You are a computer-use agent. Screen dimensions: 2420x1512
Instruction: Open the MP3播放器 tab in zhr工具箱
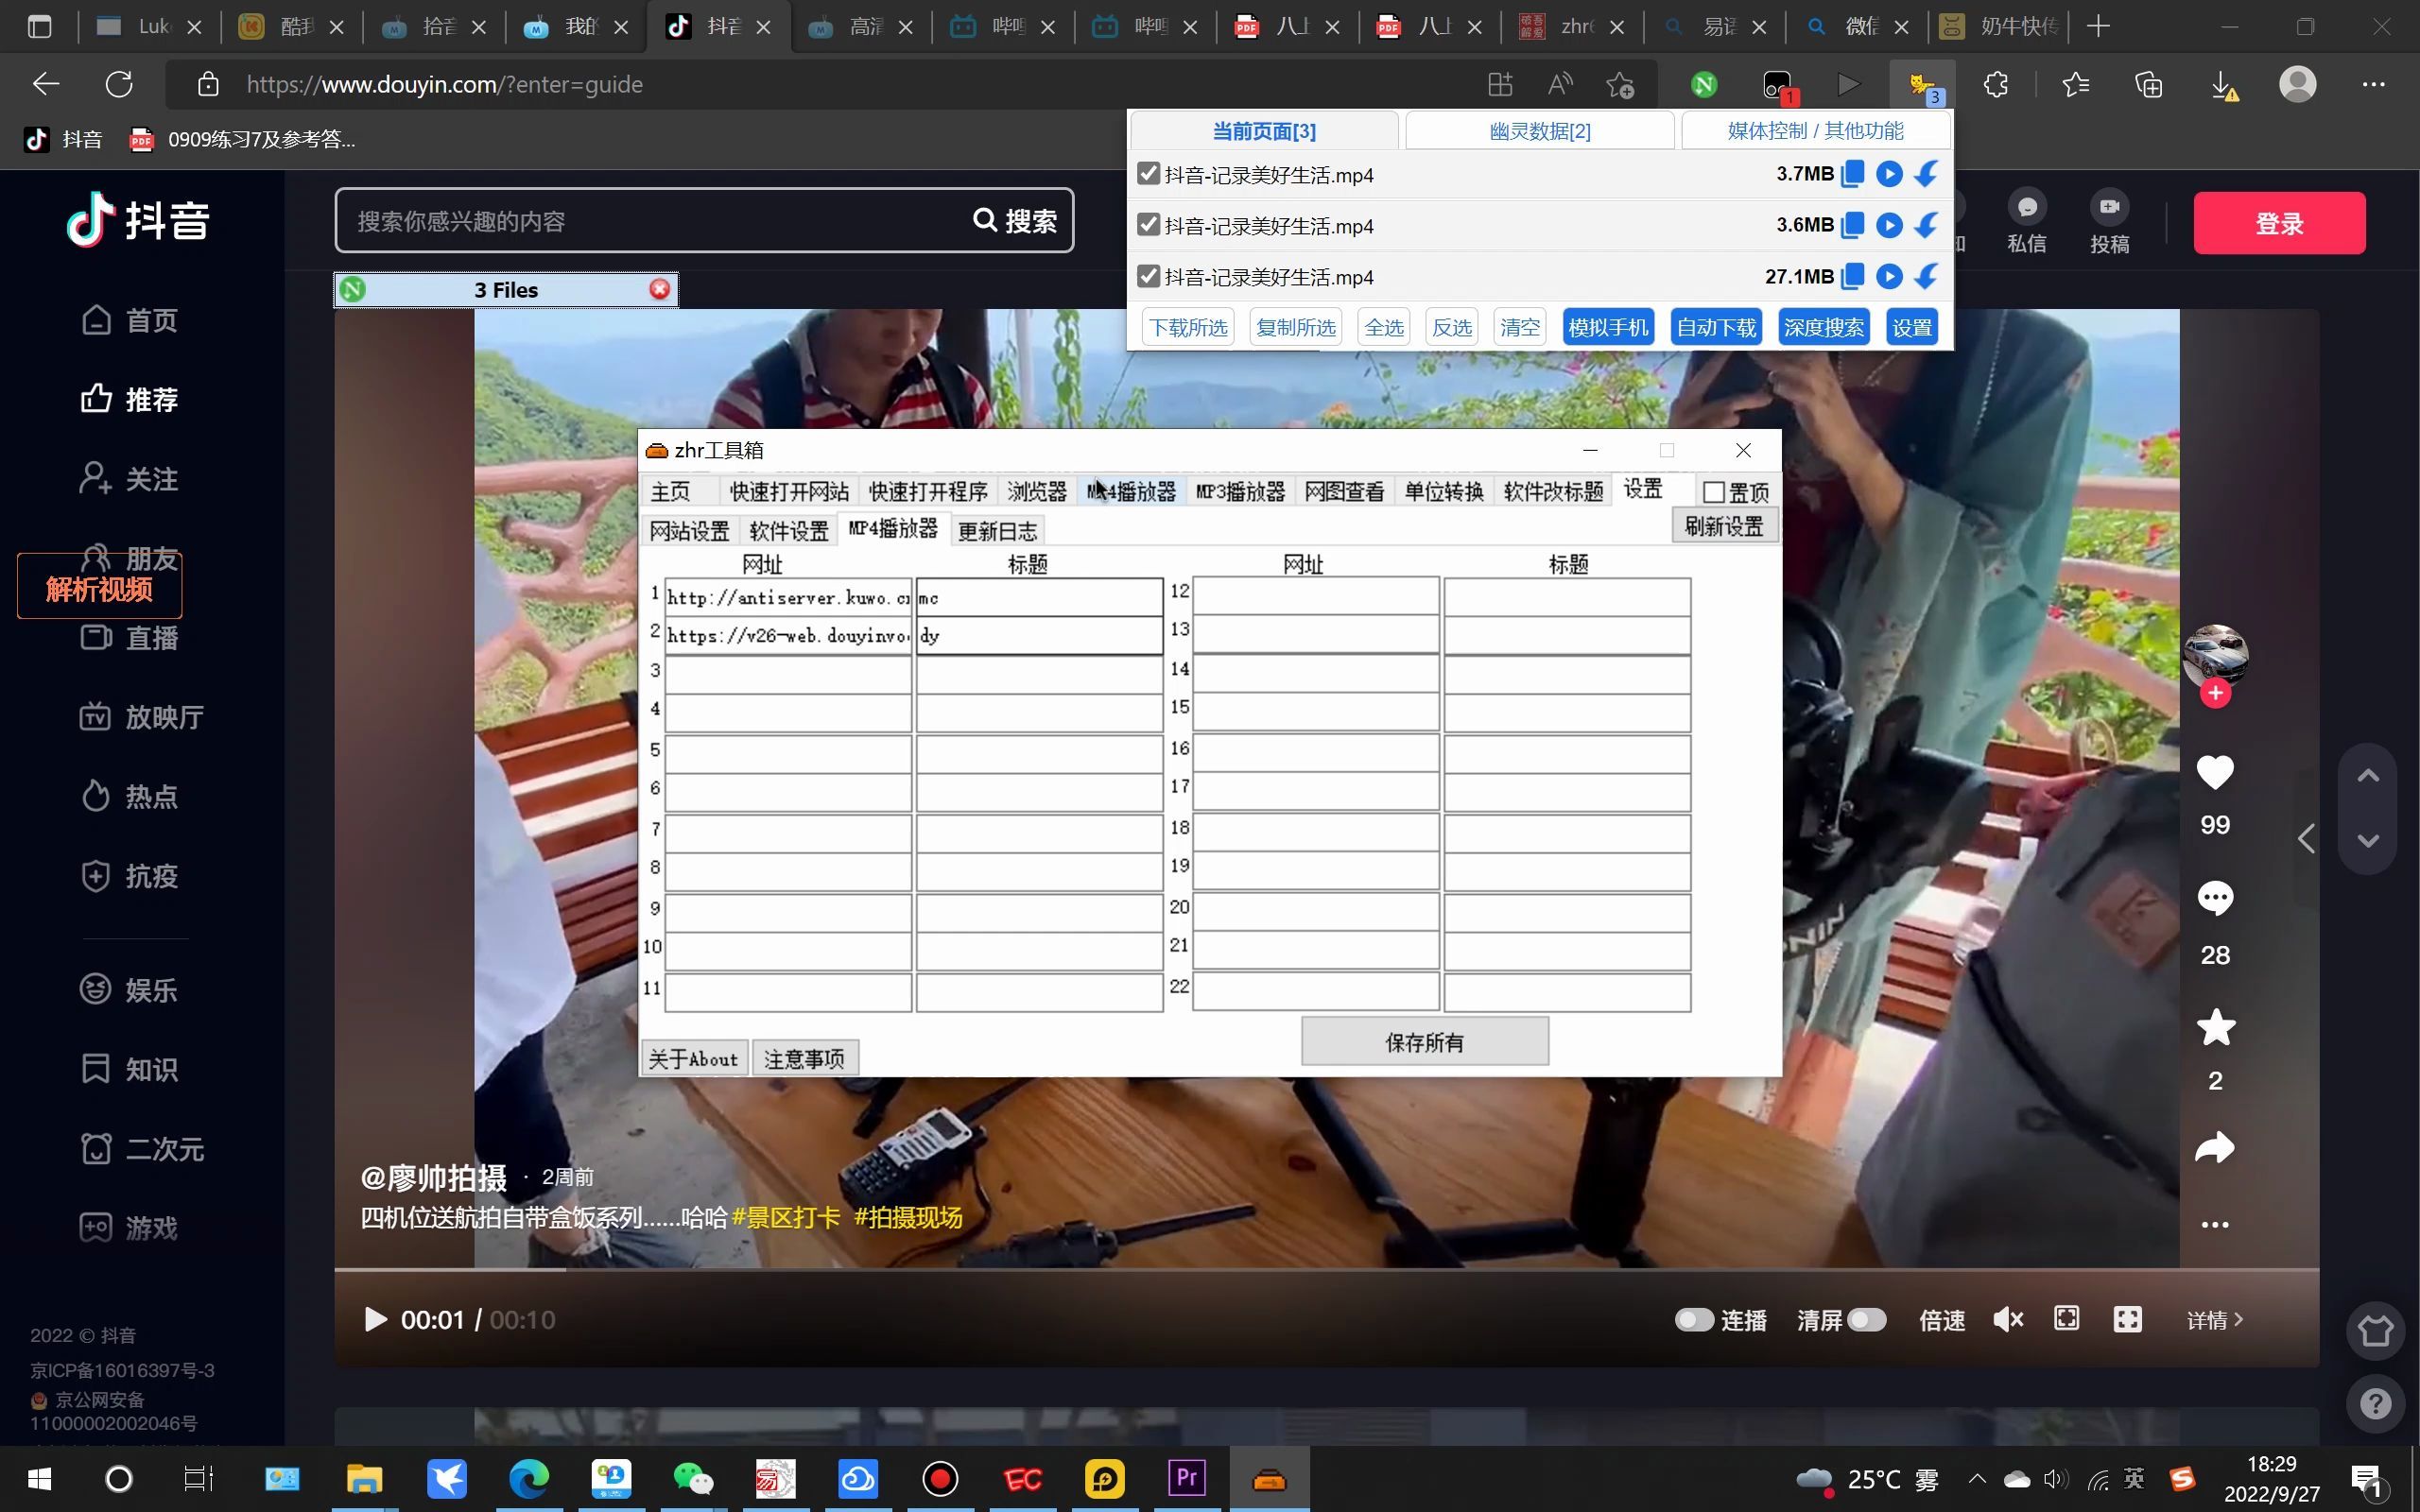point(1240,491)
